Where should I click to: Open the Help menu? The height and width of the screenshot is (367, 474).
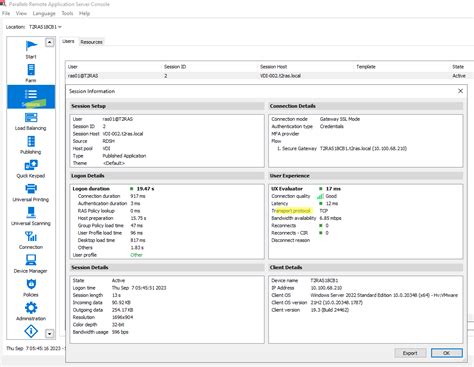(84, 13)
